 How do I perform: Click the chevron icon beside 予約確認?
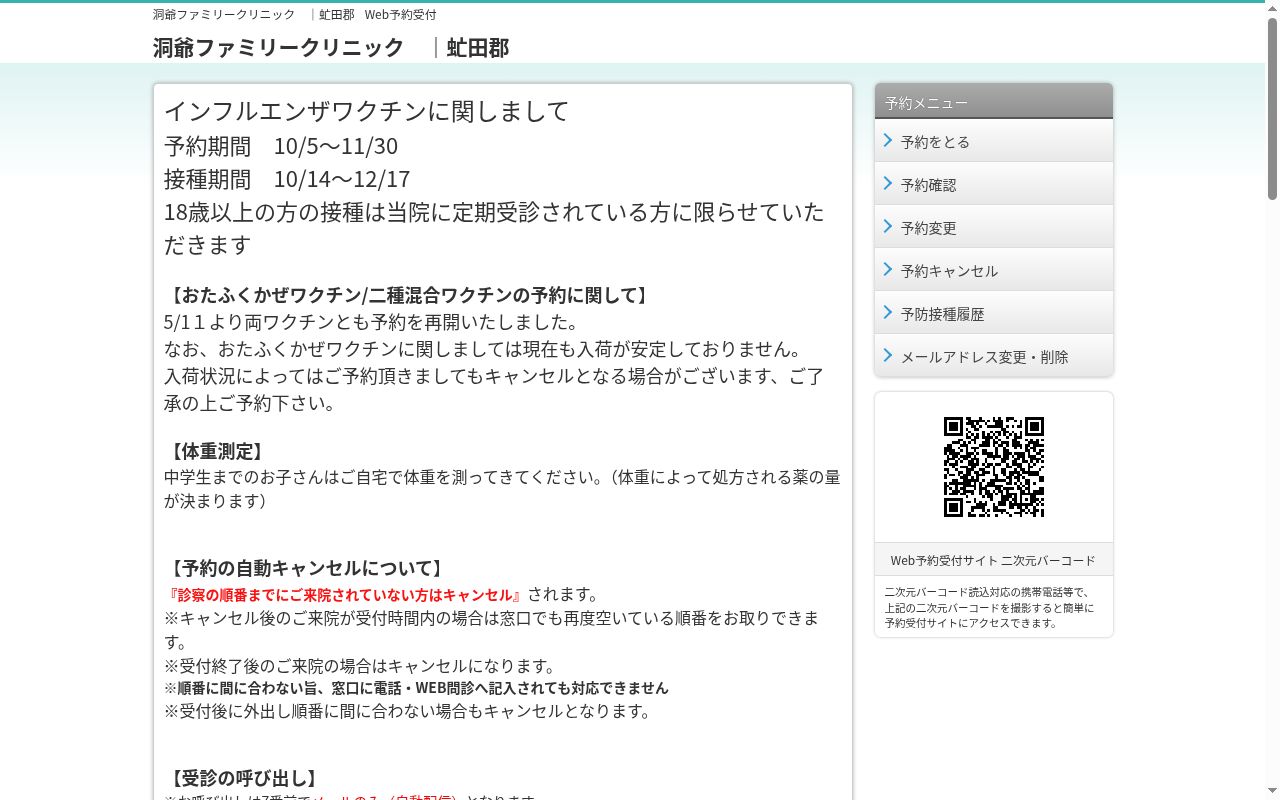tap(887, 183)
